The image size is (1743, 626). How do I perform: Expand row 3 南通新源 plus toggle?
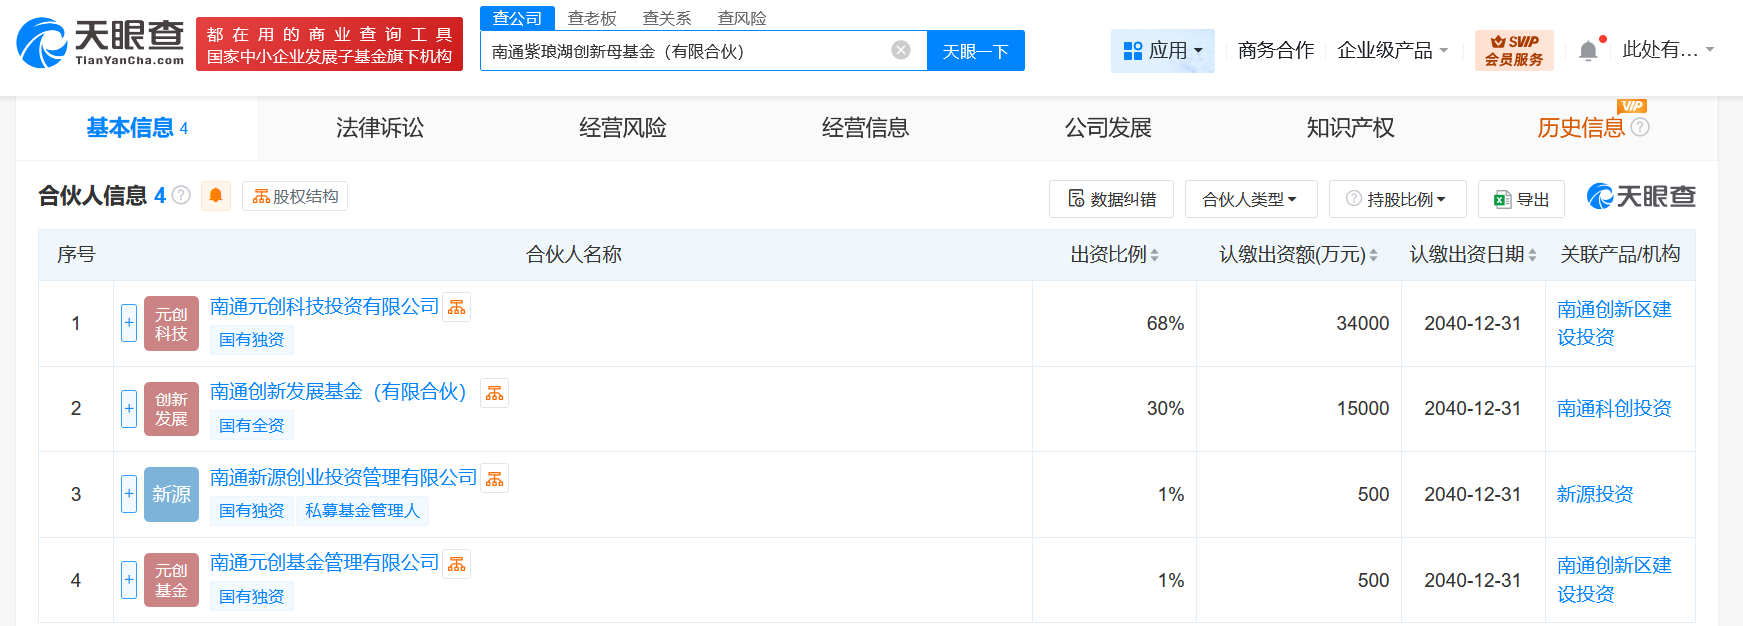129,494
